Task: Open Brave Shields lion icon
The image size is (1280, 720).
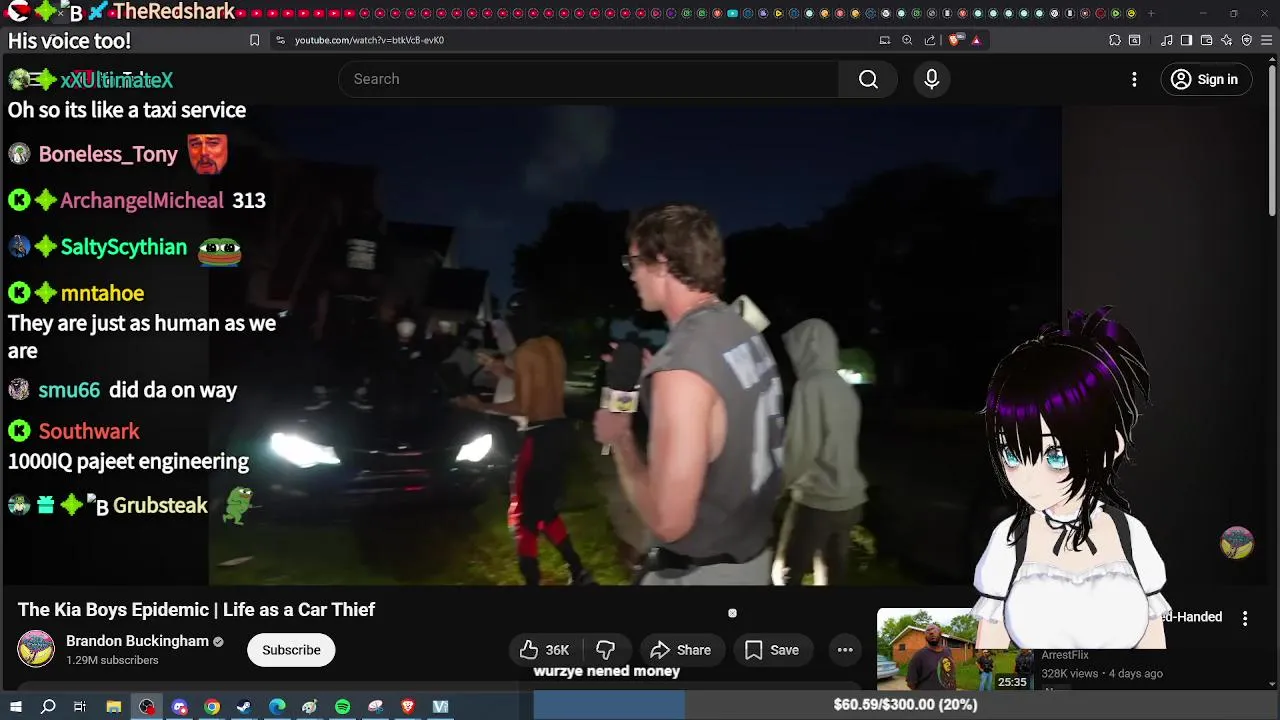Action: (954, 40)
